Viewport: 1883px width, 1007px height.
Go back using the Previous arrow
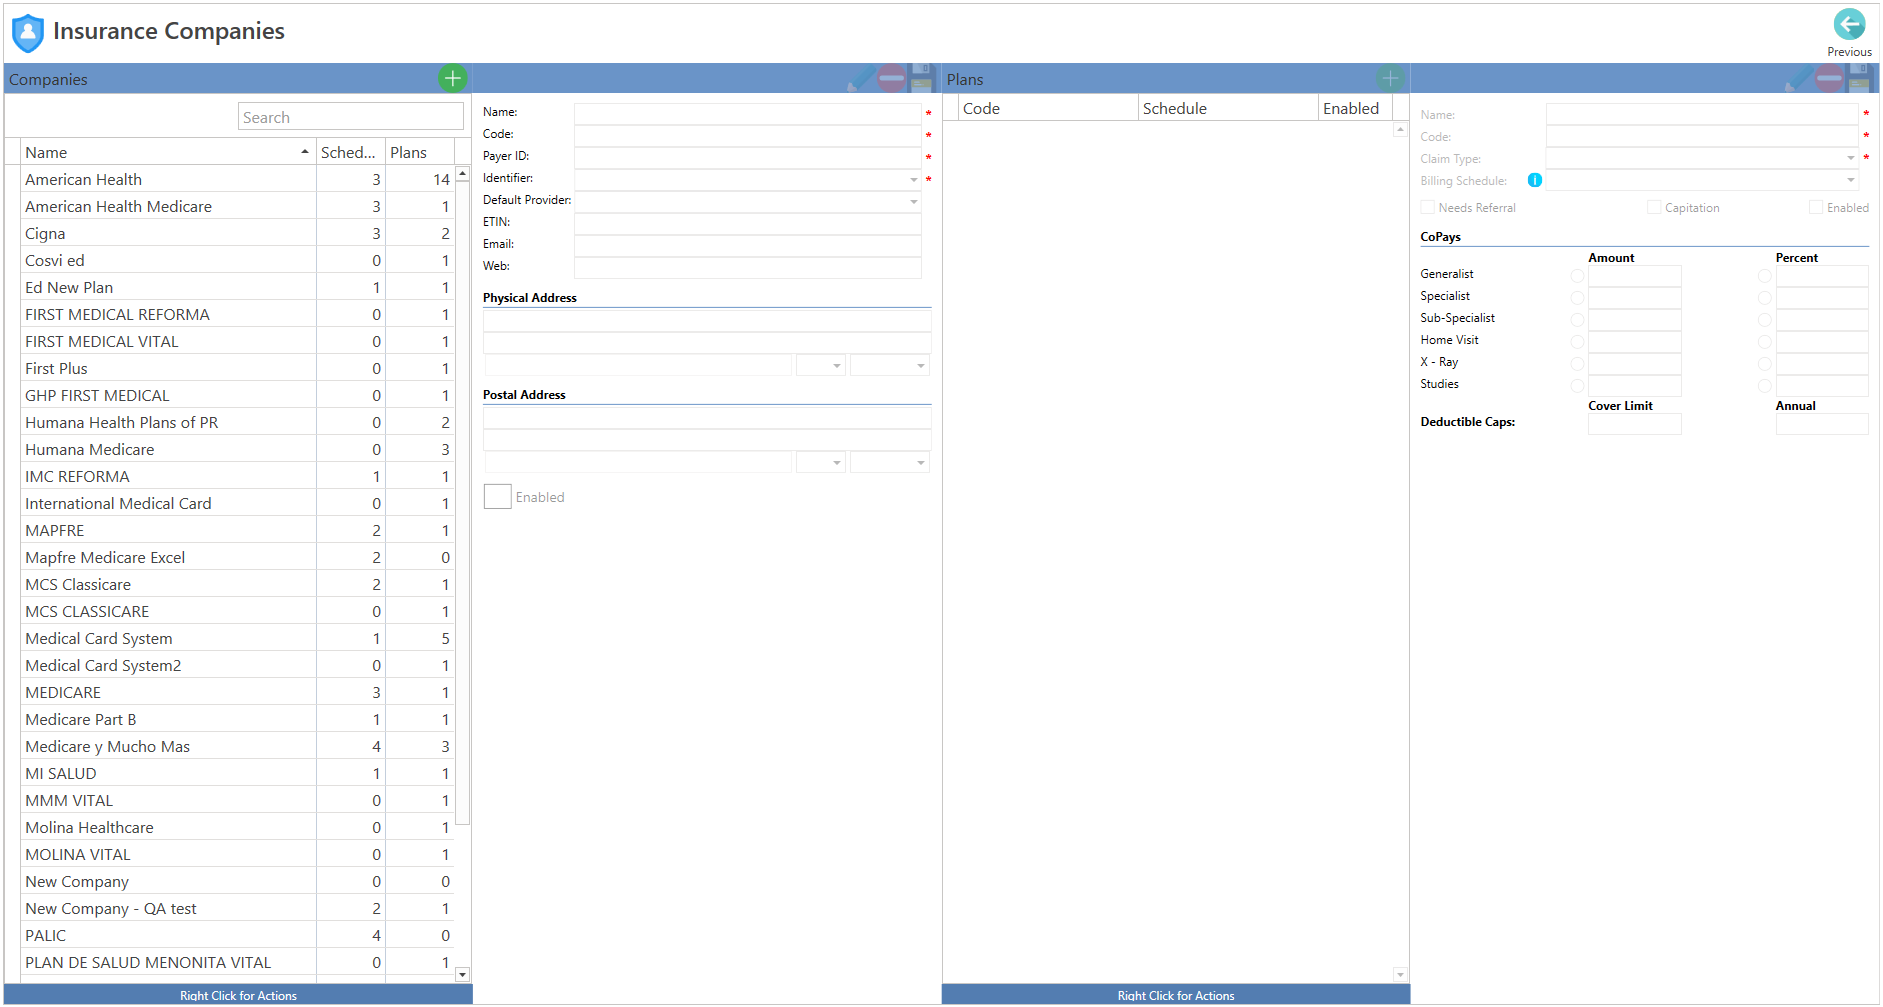coord(1849,25)
